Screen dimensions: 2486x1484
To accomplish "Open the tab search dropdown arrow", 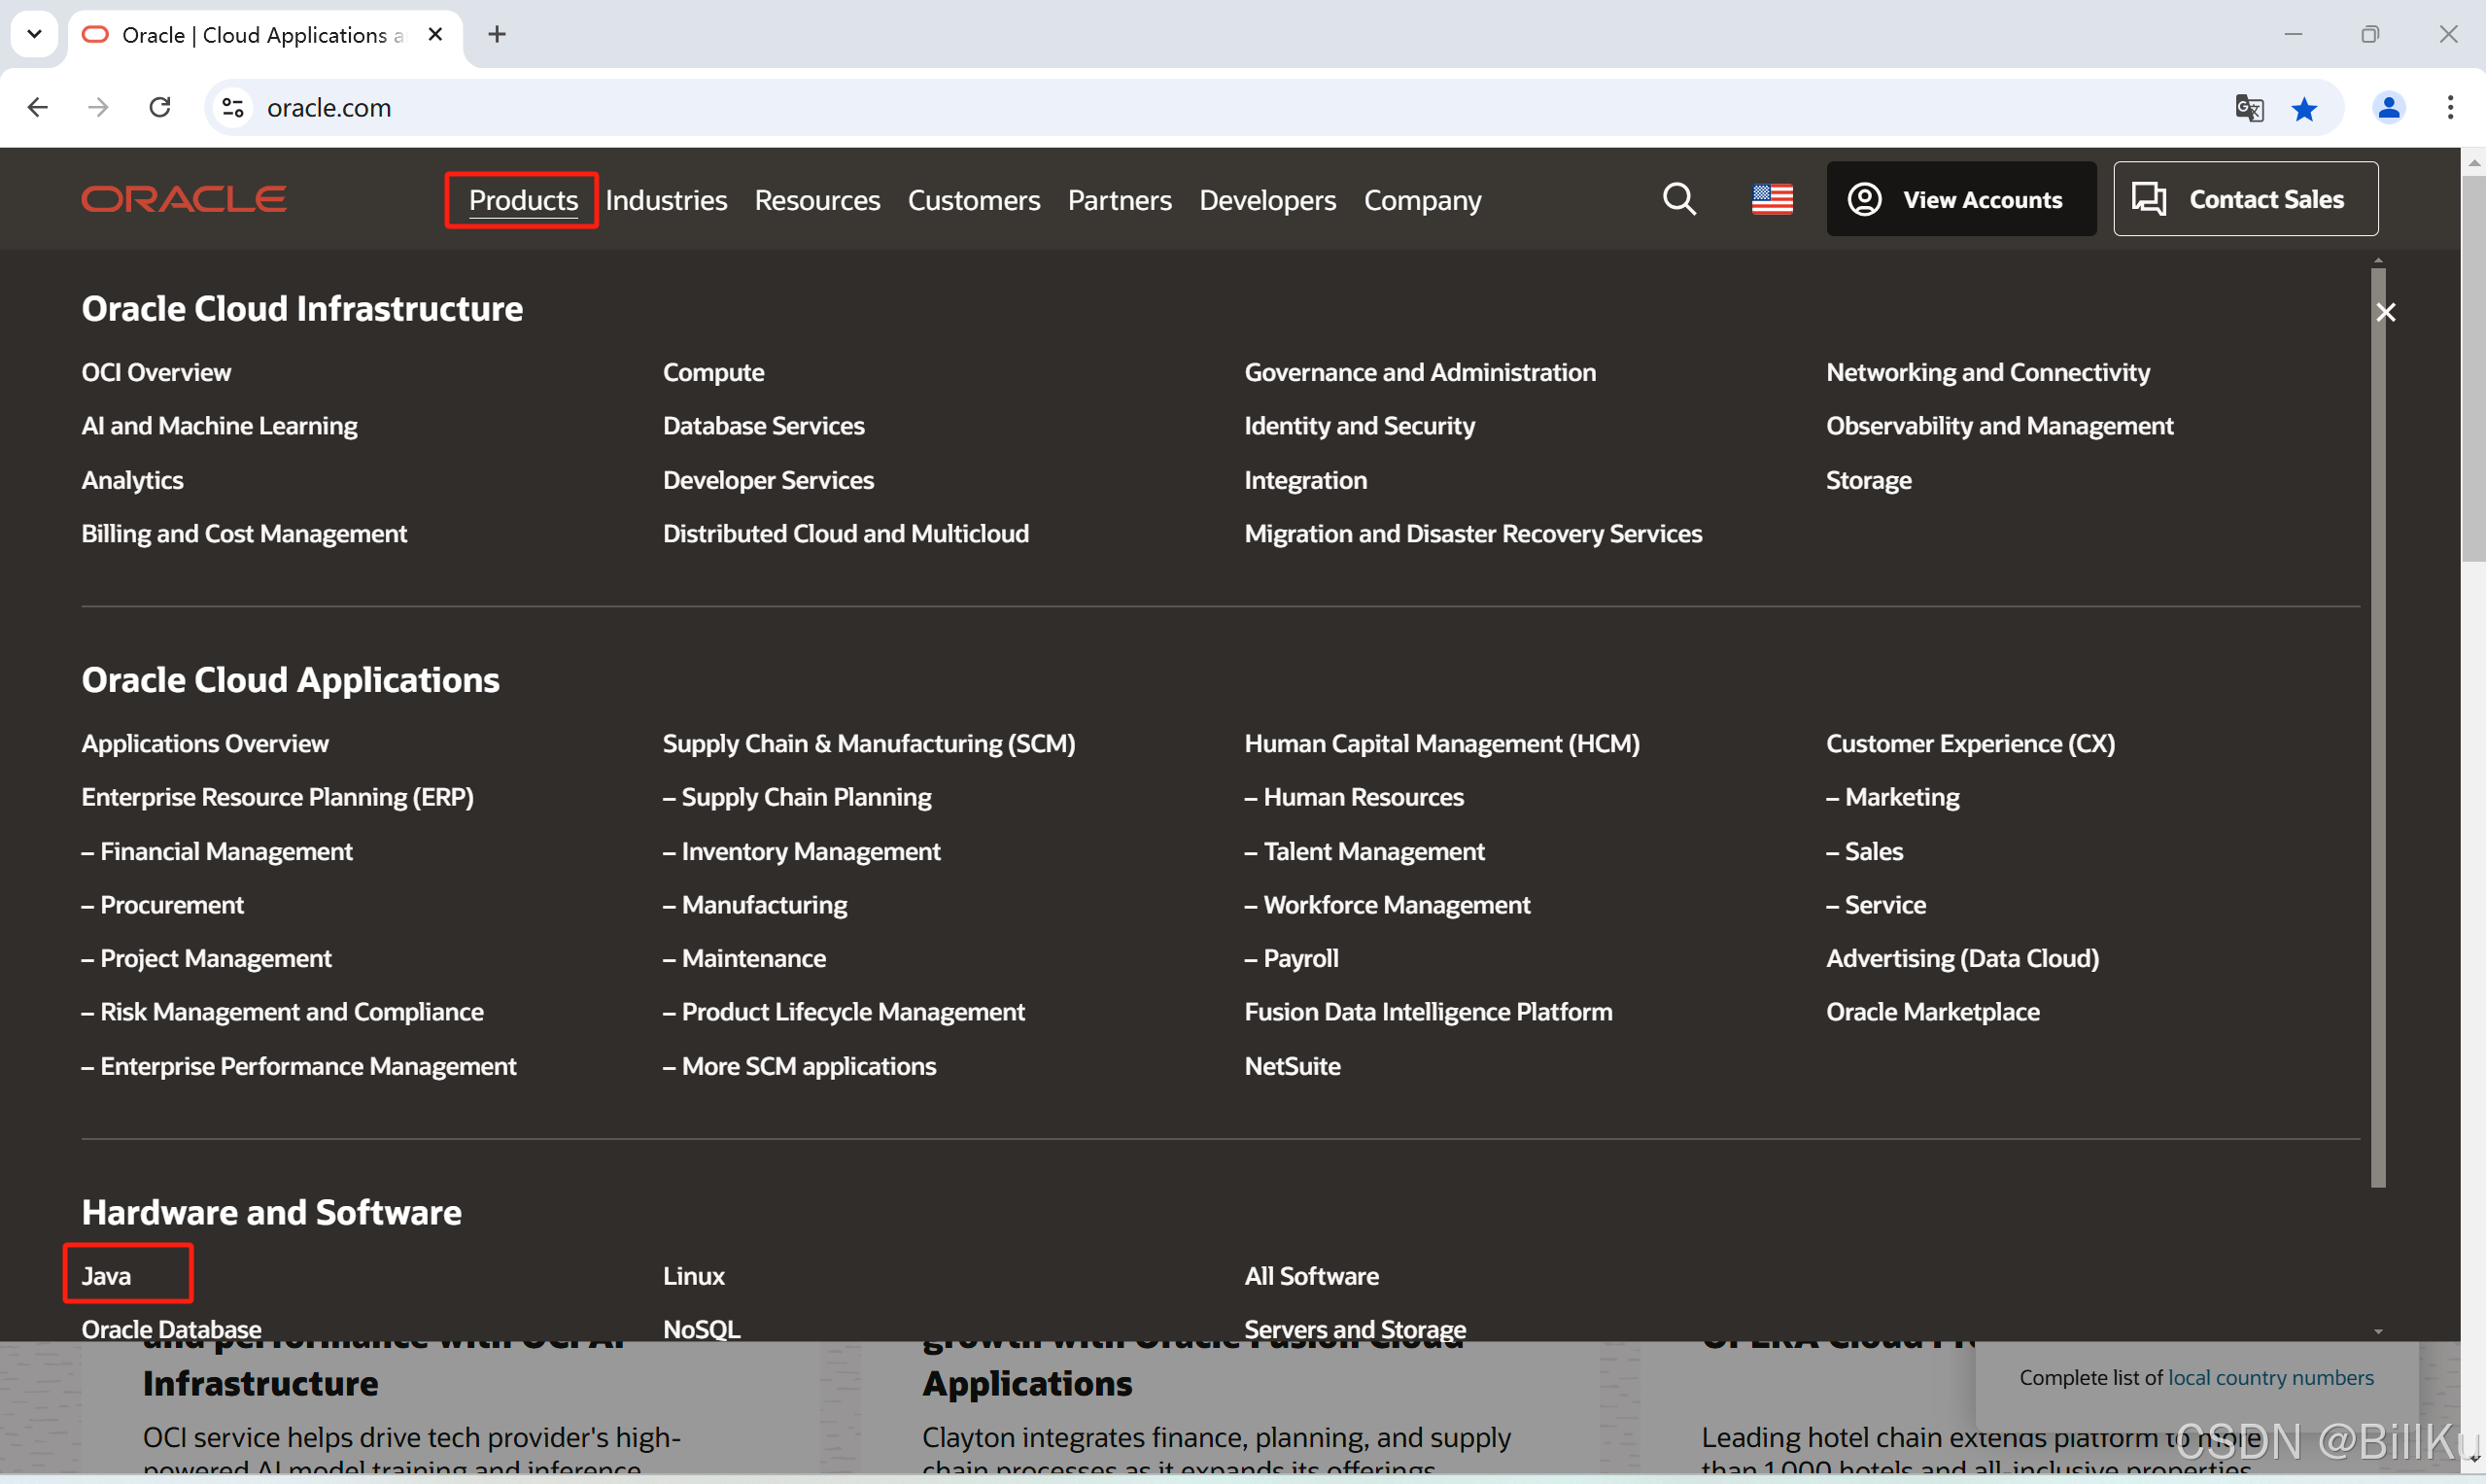I will [x=34, y=34].
